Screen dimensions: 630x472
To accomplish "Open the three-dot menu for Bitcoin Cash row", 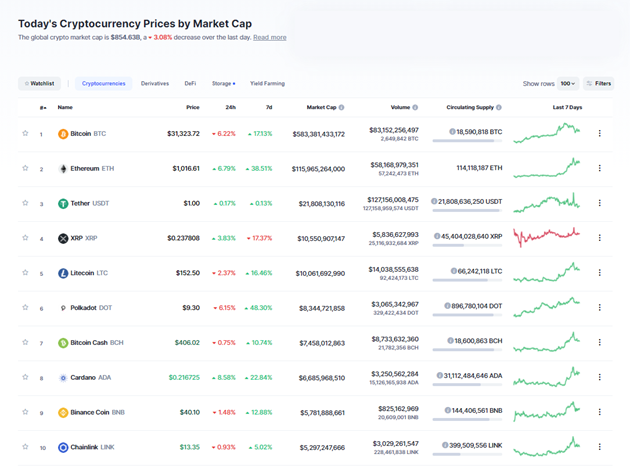I will pos(599,342).
